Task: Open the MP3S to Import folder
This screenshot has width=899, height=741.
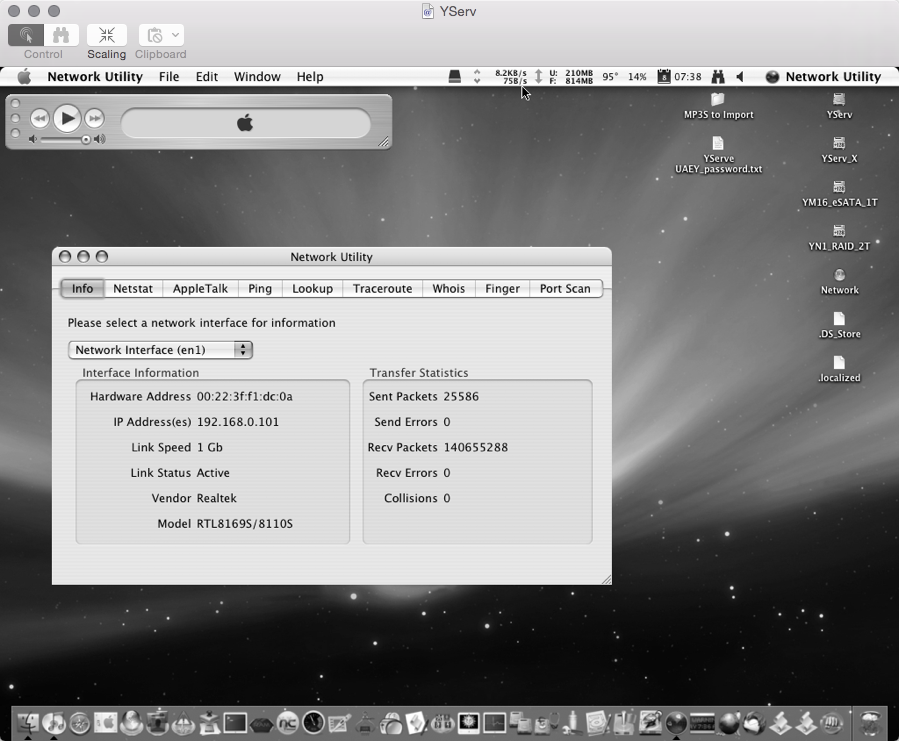Action: 718,107
